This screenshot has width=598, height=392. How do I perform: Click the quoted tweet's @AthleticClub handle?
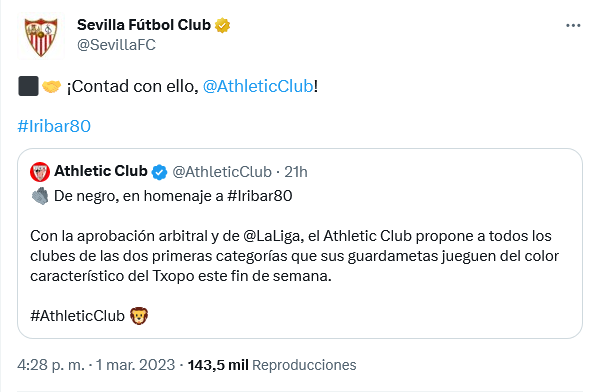tap(222, 172)
